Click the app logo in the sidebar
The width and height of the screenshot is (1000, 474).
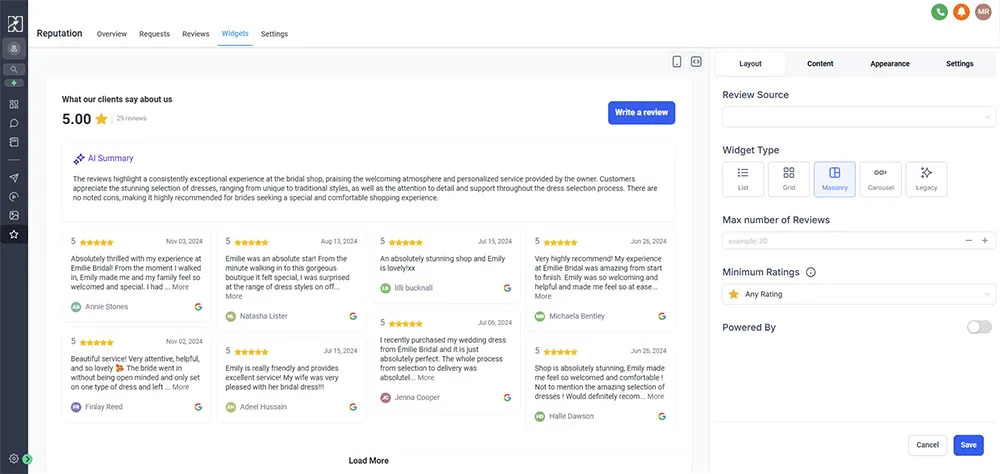click(14, 24)
